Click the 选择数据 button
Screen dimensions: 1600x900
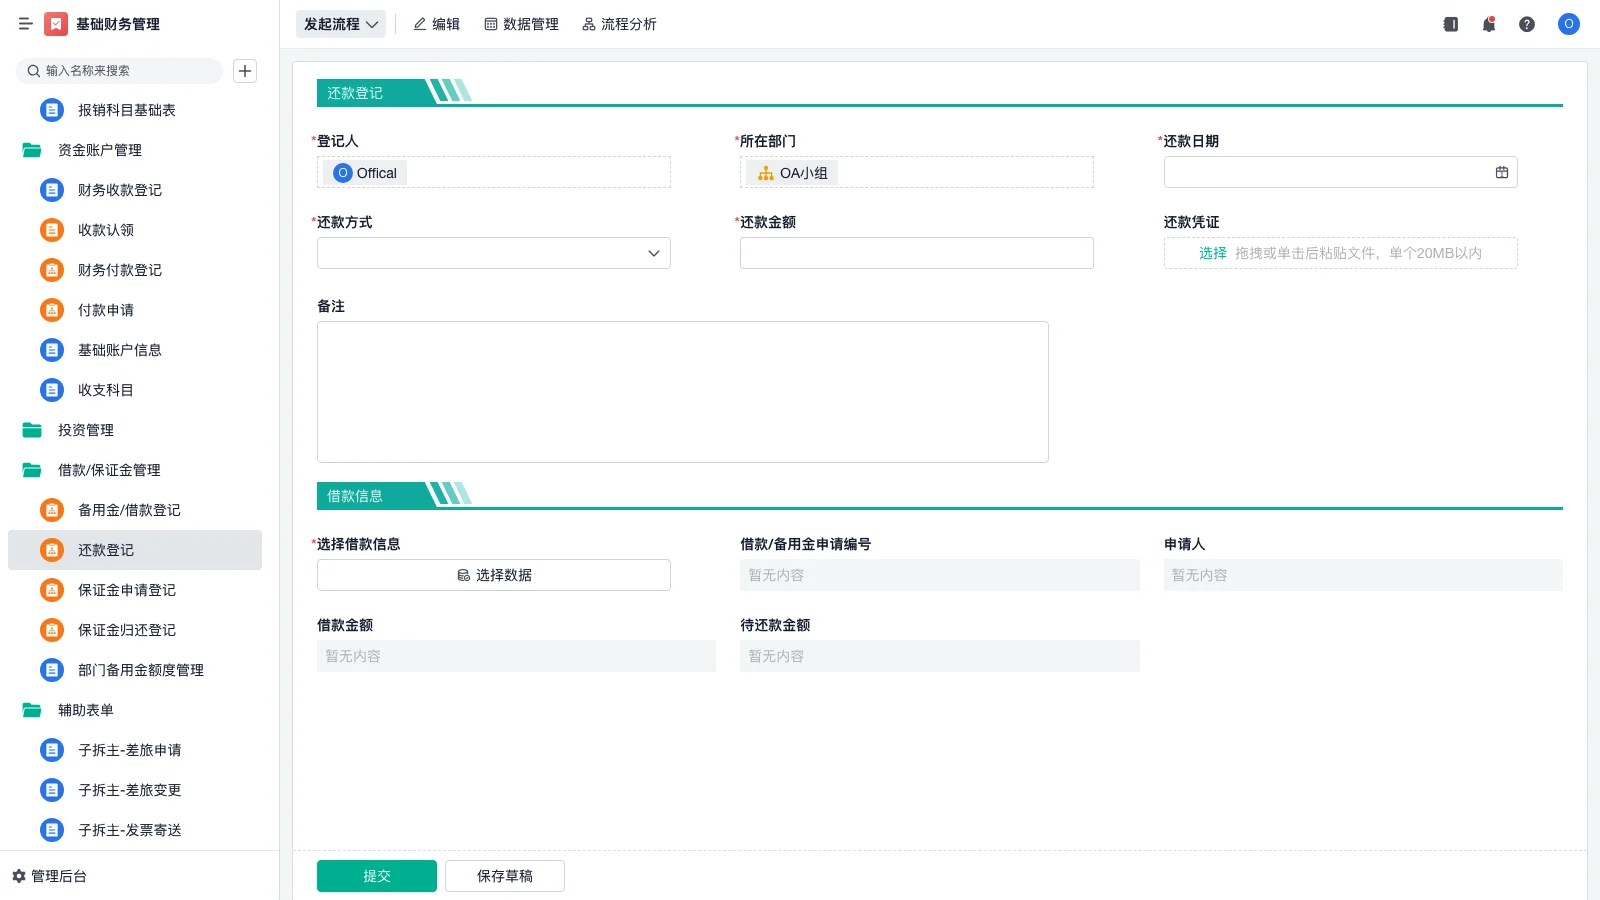click(x=494, y=575)
